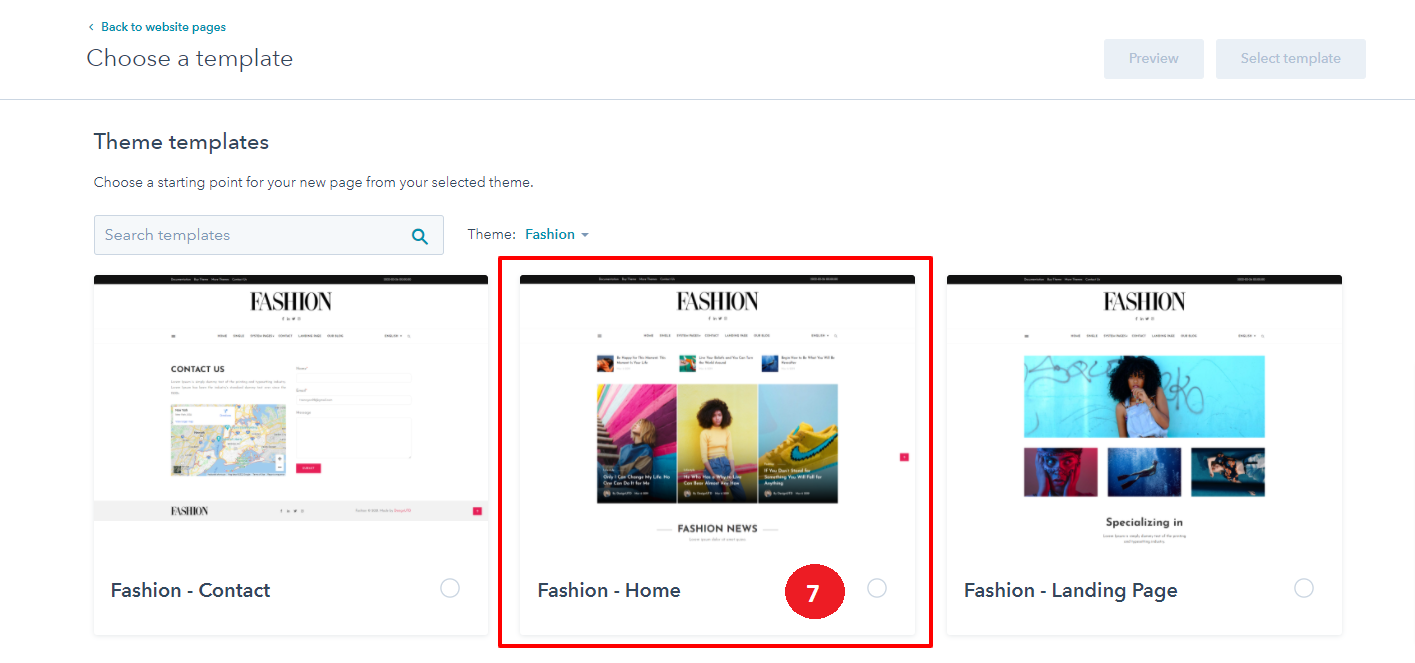Click the FASHION logo in Contact preview
The width and height of the screenshot is (1415, 663).
coord(291,301)
